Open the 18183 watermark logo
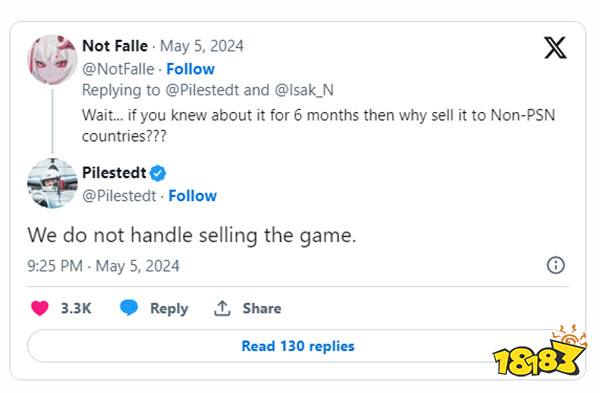This screenshot has width=600, height=393. click(x=540, y=352)
